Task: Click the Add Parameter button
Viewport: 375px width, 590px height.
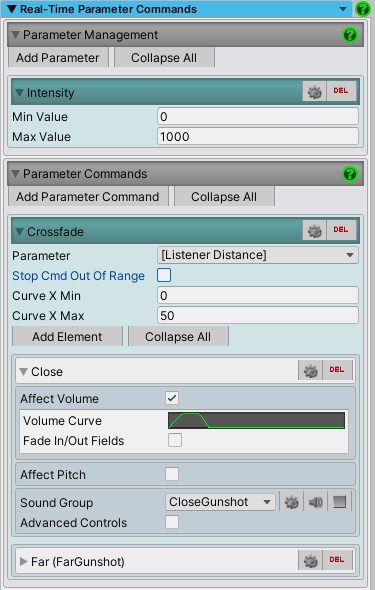Action: [58, 58]
